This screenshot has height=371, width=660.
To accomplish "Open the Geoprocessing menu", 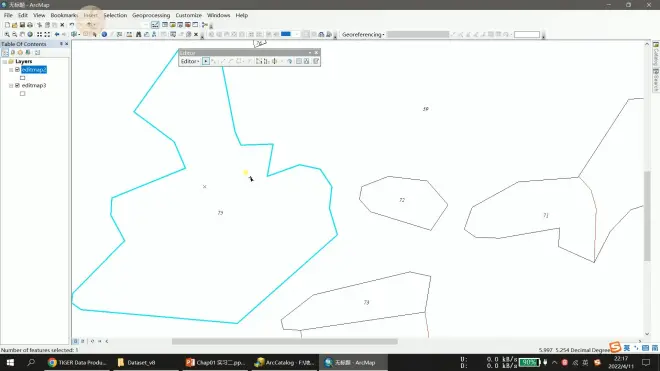I will (151, 15).
